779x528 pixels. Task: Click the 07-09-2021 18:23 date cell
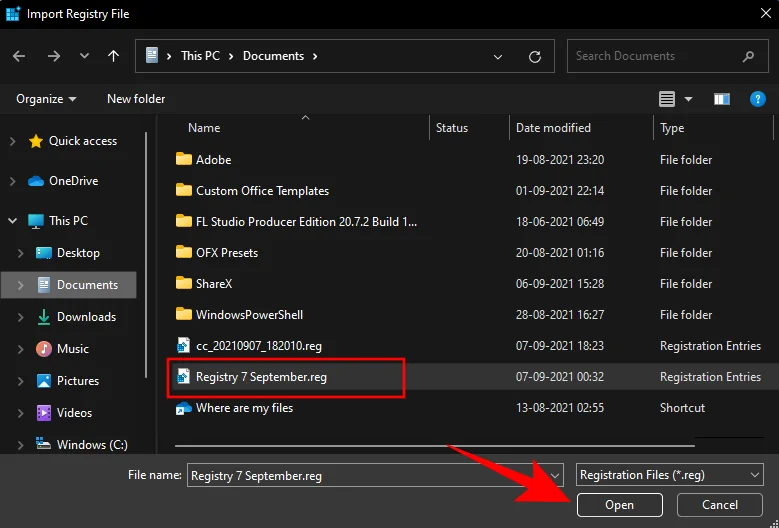(x=559, y=346)
